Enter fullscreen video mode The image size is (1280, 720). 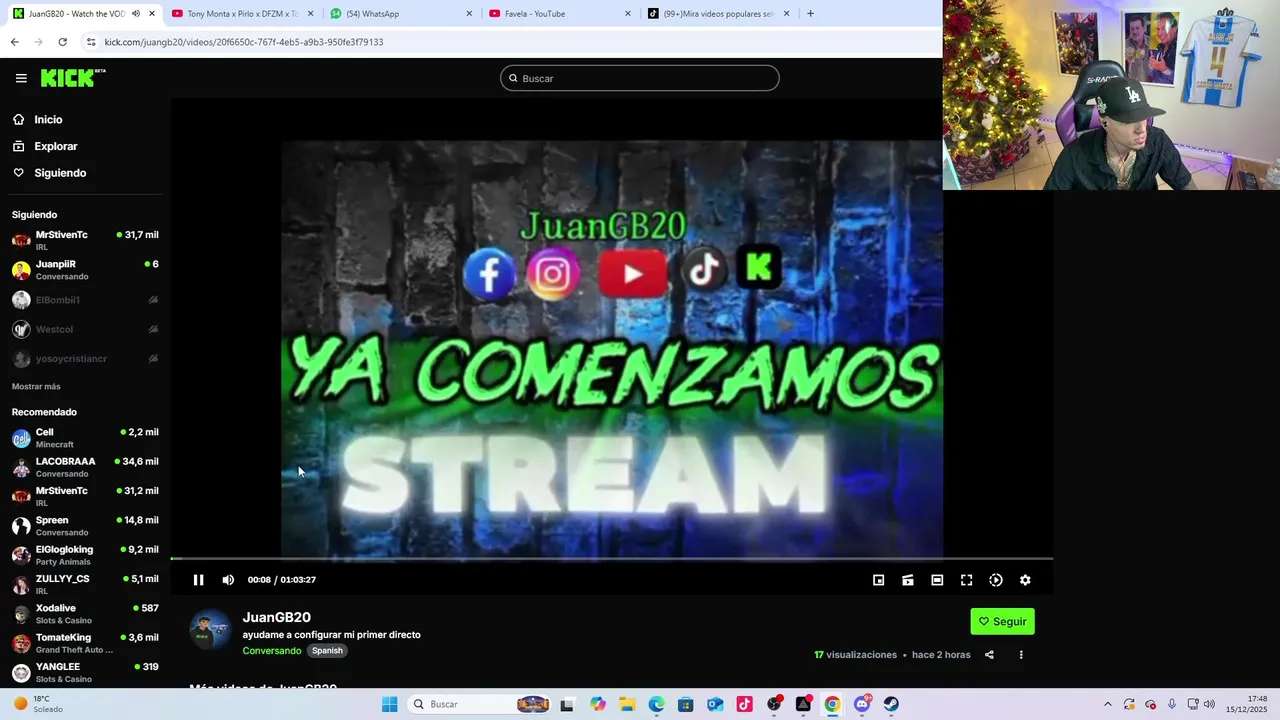pos(966,580)
